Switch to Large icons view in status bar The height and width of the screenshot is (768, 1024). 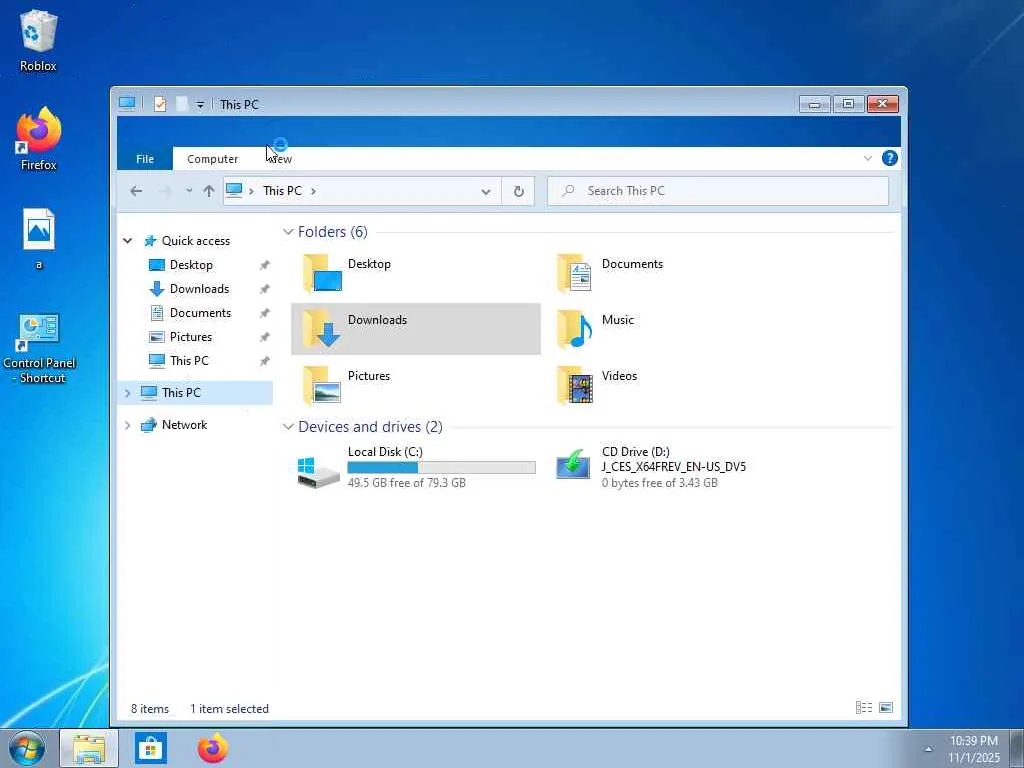tap(886, 707)
